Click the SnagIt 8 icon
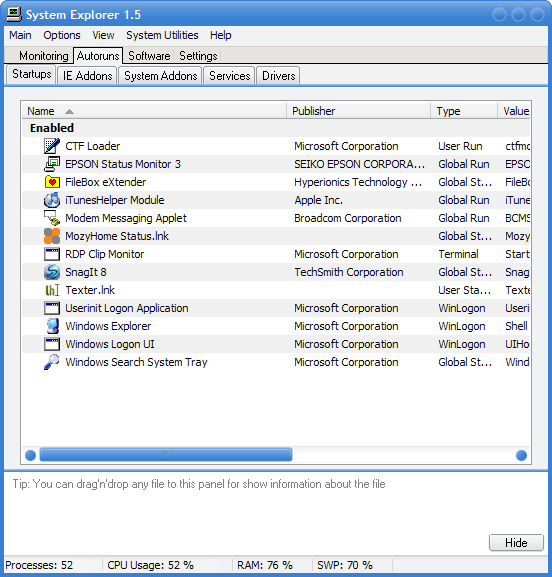Screen dimensions: 552x577 (x=52, y=272)
